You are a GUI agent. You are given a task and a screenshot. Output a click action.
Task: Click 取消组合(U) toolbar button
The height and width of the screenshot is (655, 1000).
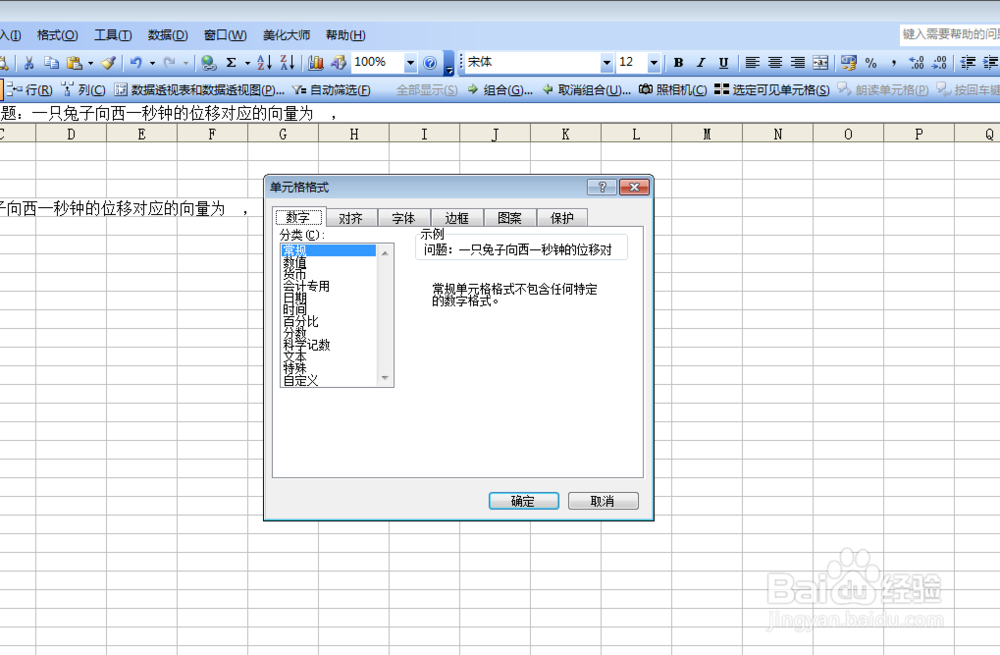click(x=587, y=90)
